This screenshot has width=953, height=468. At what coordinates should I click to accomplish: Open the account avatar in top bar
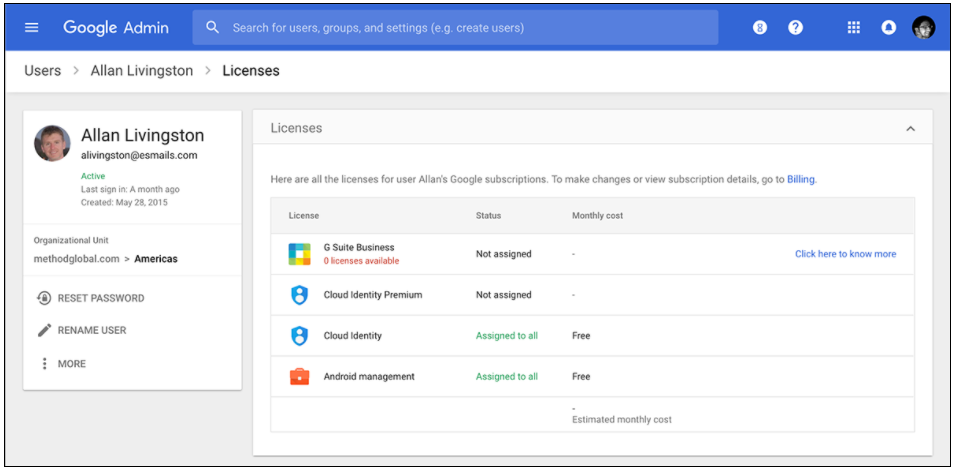coord(923,28)
